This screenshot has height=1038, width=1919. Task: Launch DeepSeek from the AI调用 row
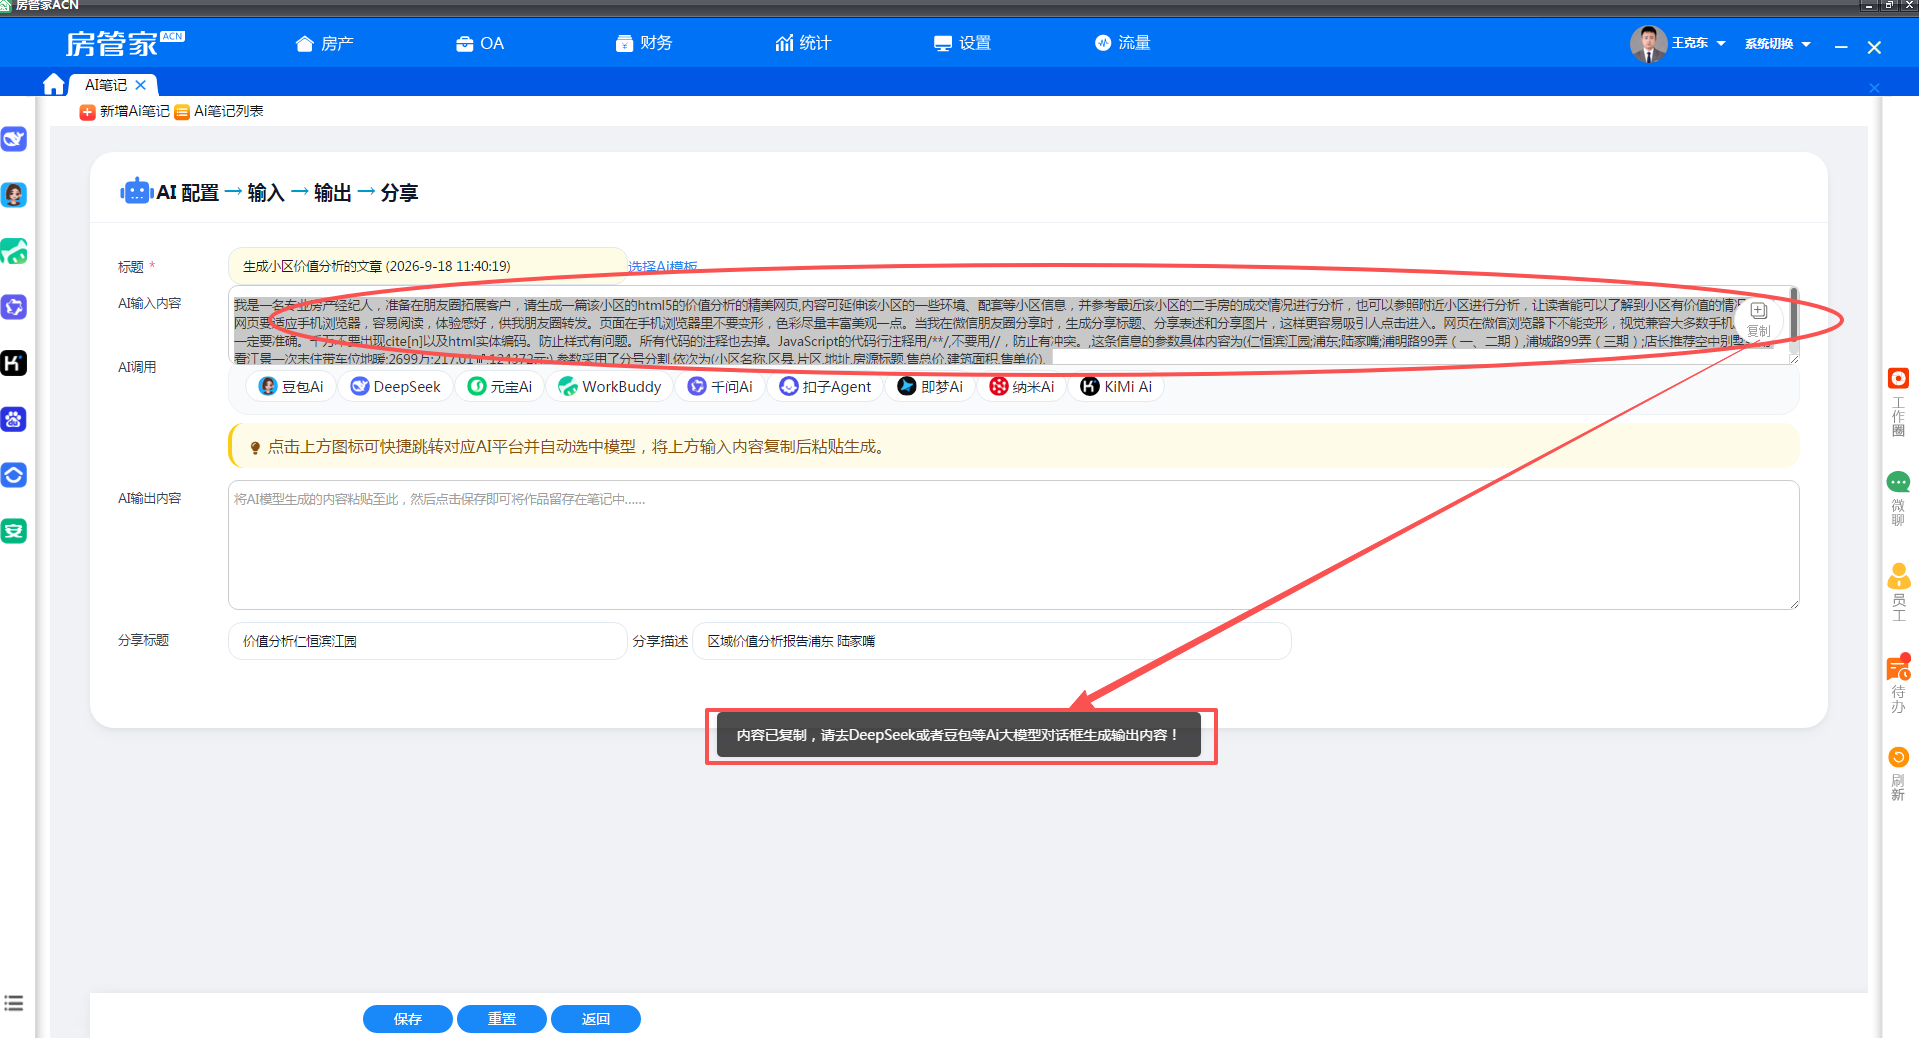coord(396,387)
